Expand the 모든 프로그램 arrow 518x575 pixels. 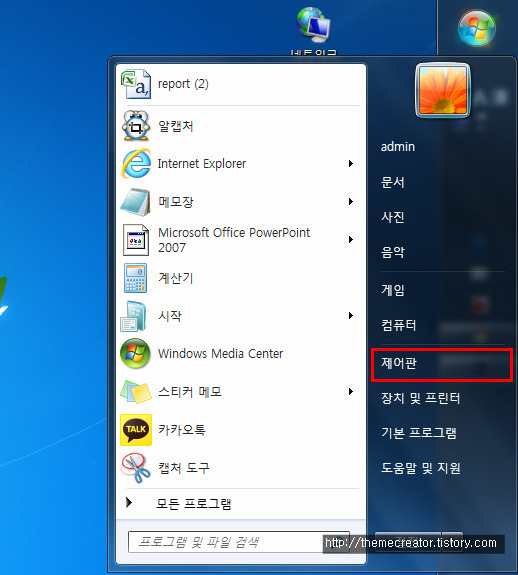(129, 503)
